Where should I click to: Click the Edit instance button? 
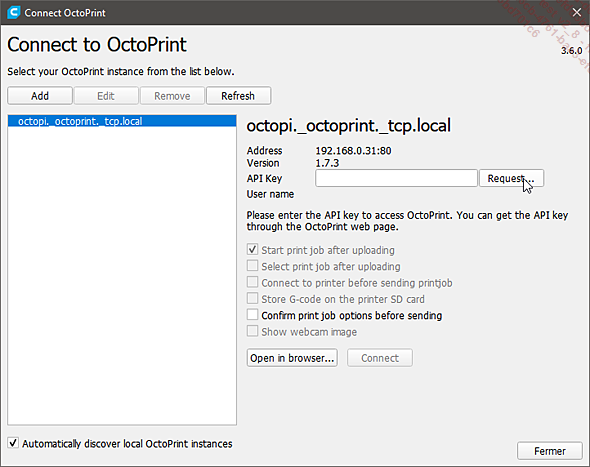coord(106,96)
